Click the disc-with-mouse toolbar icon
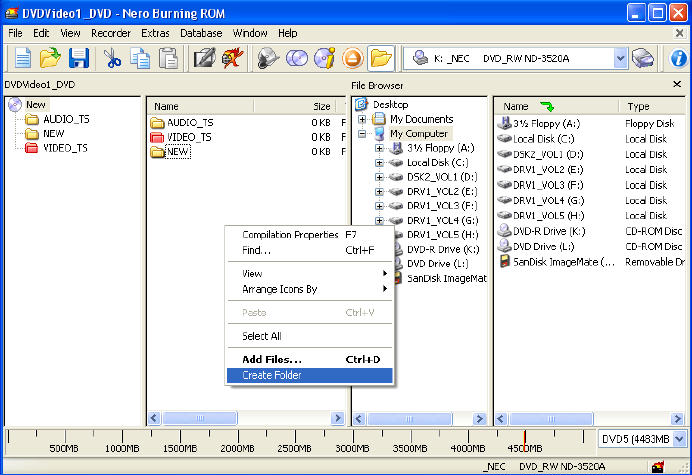 (x=268, y=58)
